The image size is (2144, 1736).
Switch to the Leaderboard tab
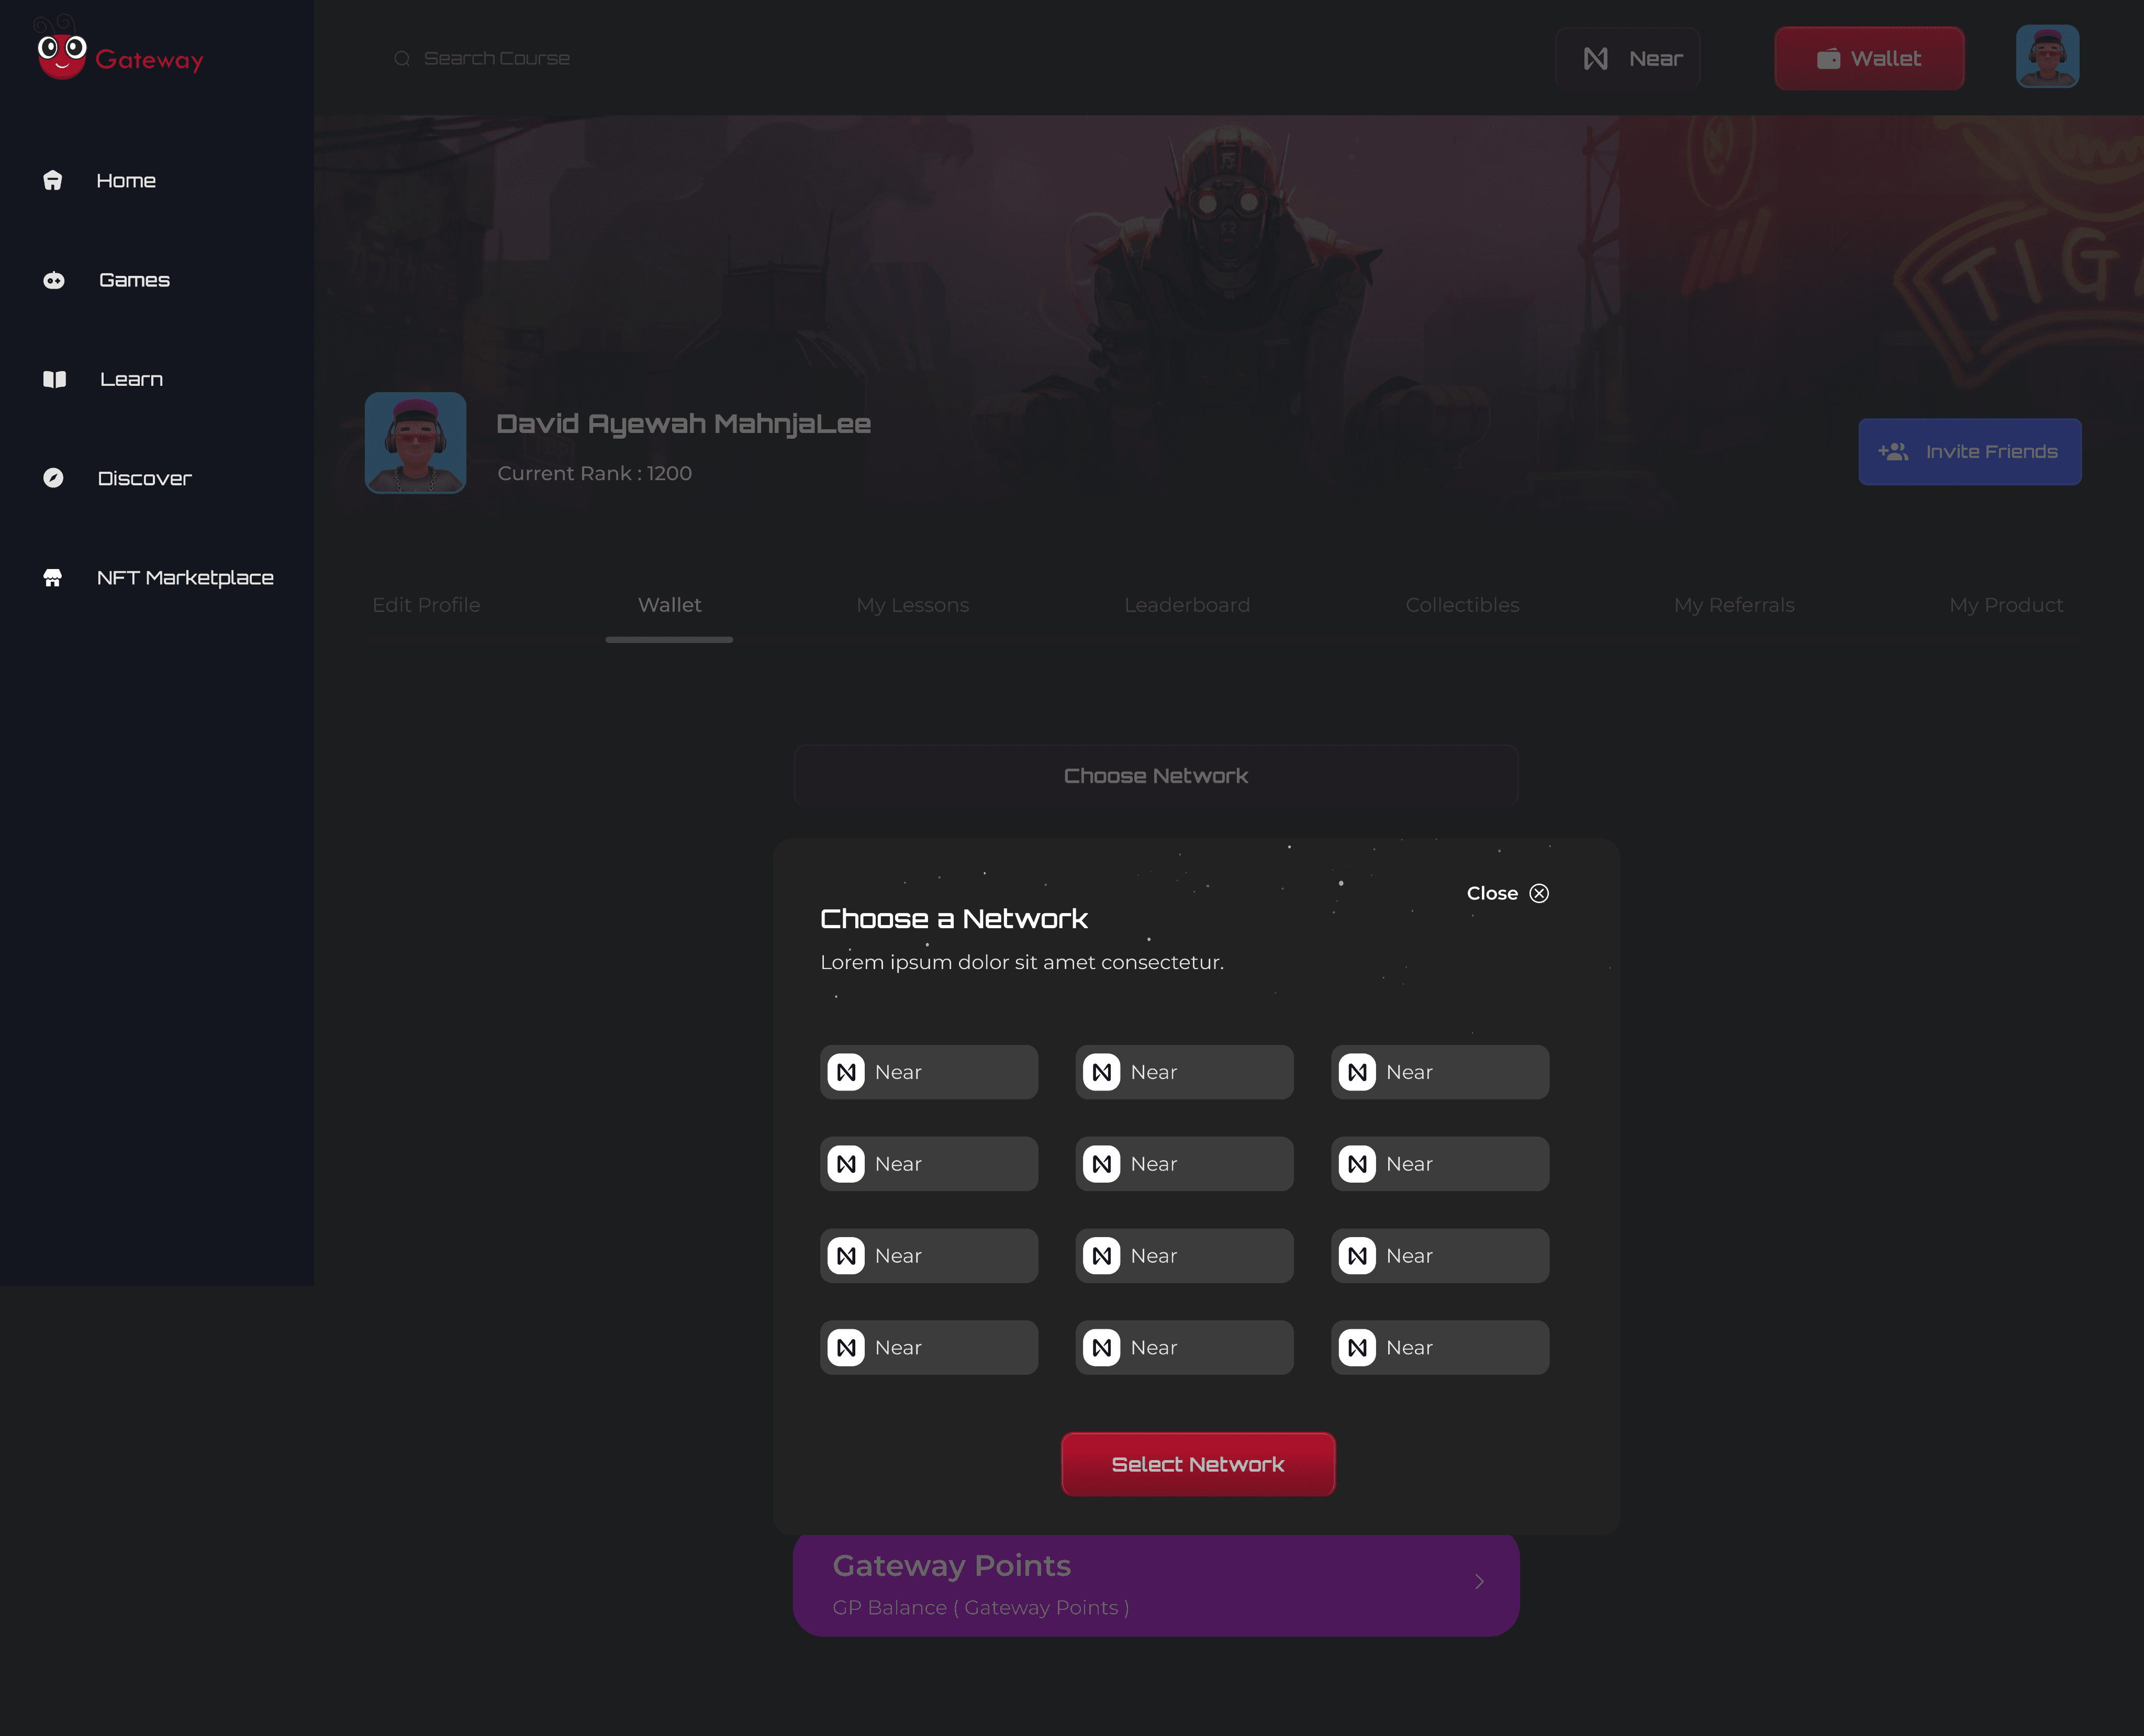point(1187,605)
